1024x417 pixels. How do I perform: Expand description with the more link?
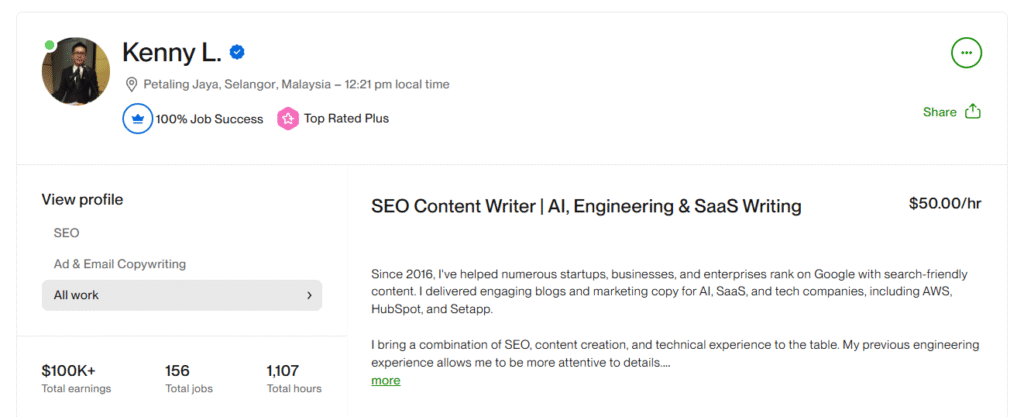385,380
